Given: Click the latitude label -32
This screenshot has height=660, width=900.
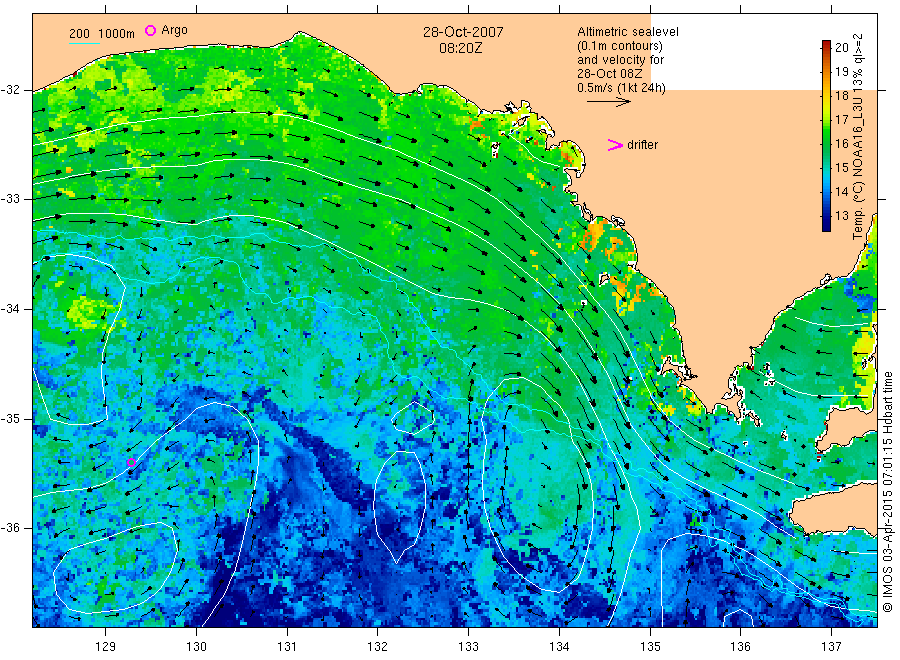Looking at the screenshot, I should point(10,91).
